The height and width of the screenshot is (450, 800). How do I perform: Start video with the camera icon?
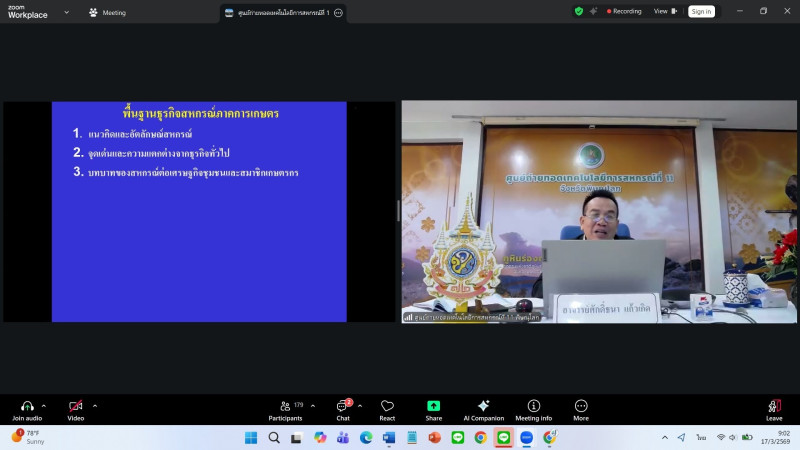(75, 406)
